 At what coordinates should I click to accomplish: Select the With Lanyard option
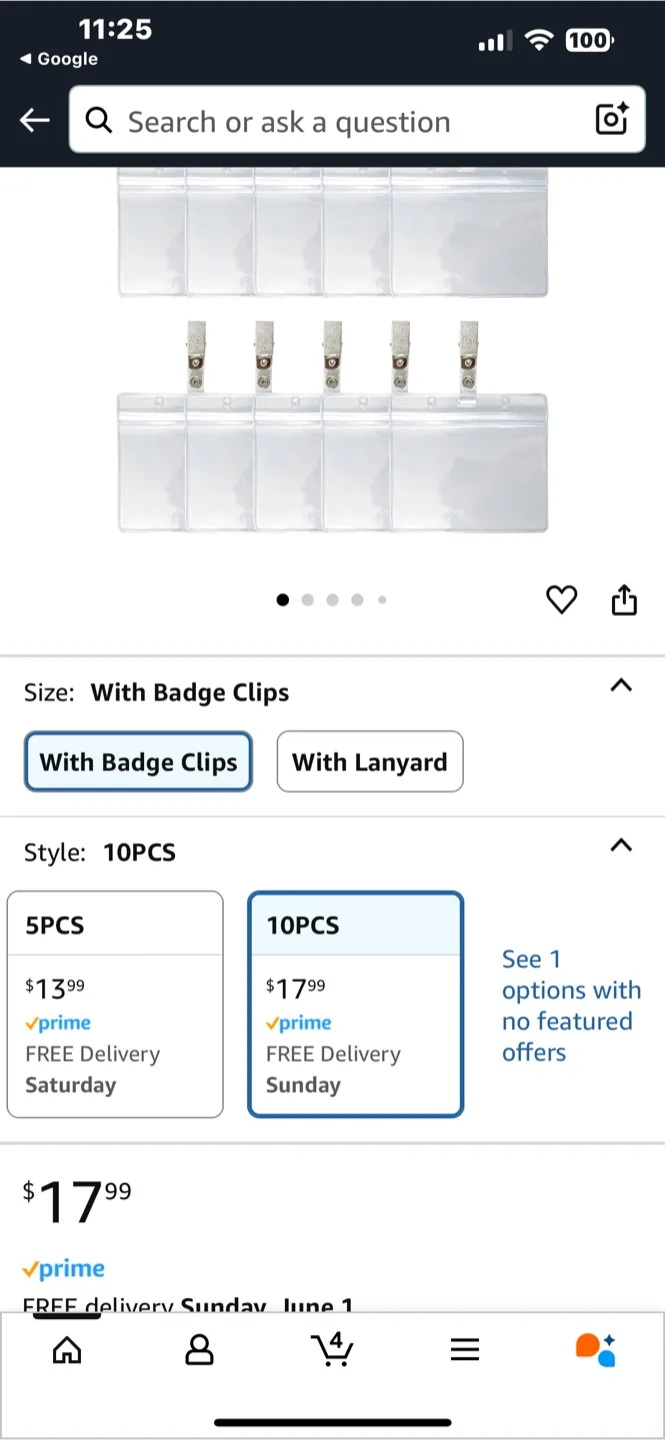pyautogui.click(x=370, y=762)
